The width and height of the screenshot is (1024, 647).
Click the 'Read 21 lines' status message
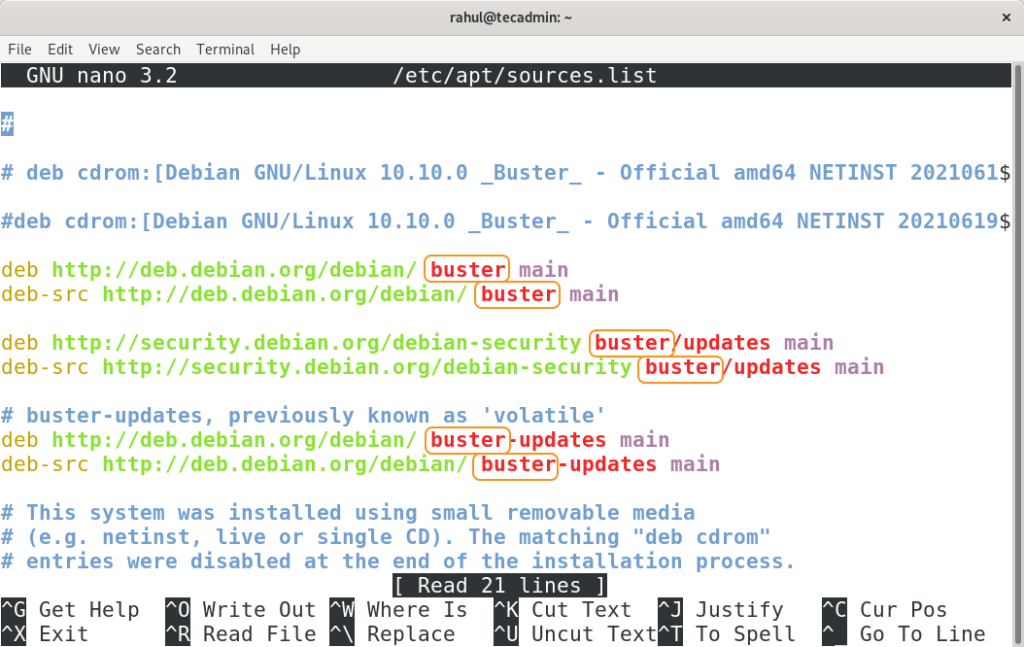click(x=499, y=586)
